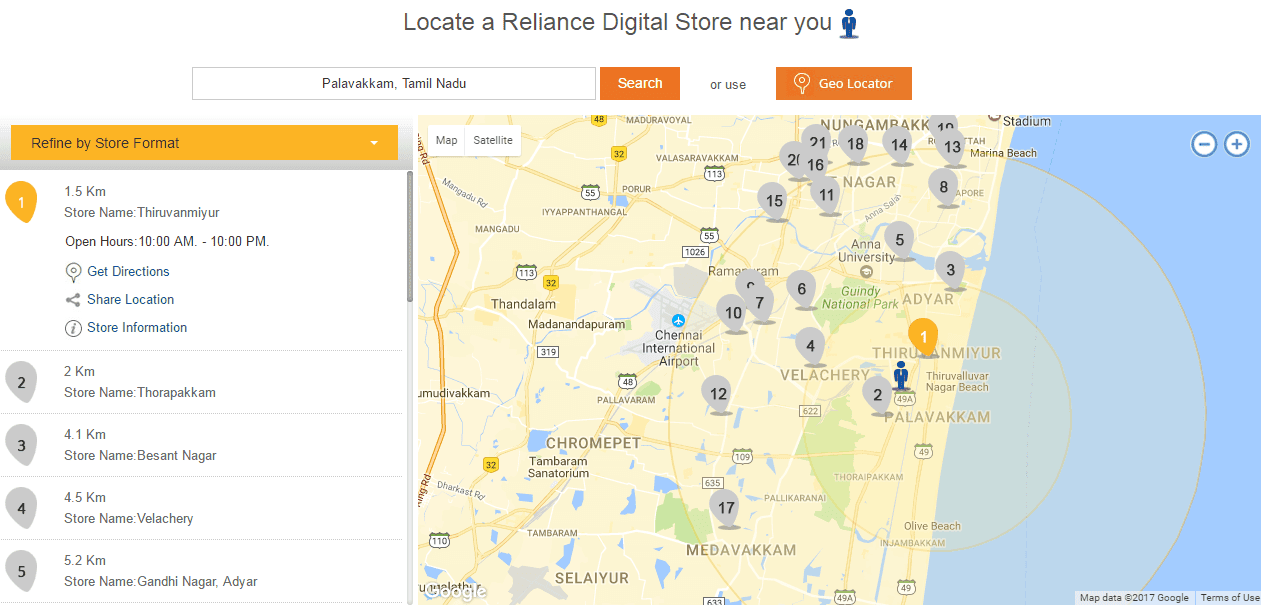Open map marker number 8 on the map
The width and height of the screenshot is (1261, 611).
click(x=943, y=186)
